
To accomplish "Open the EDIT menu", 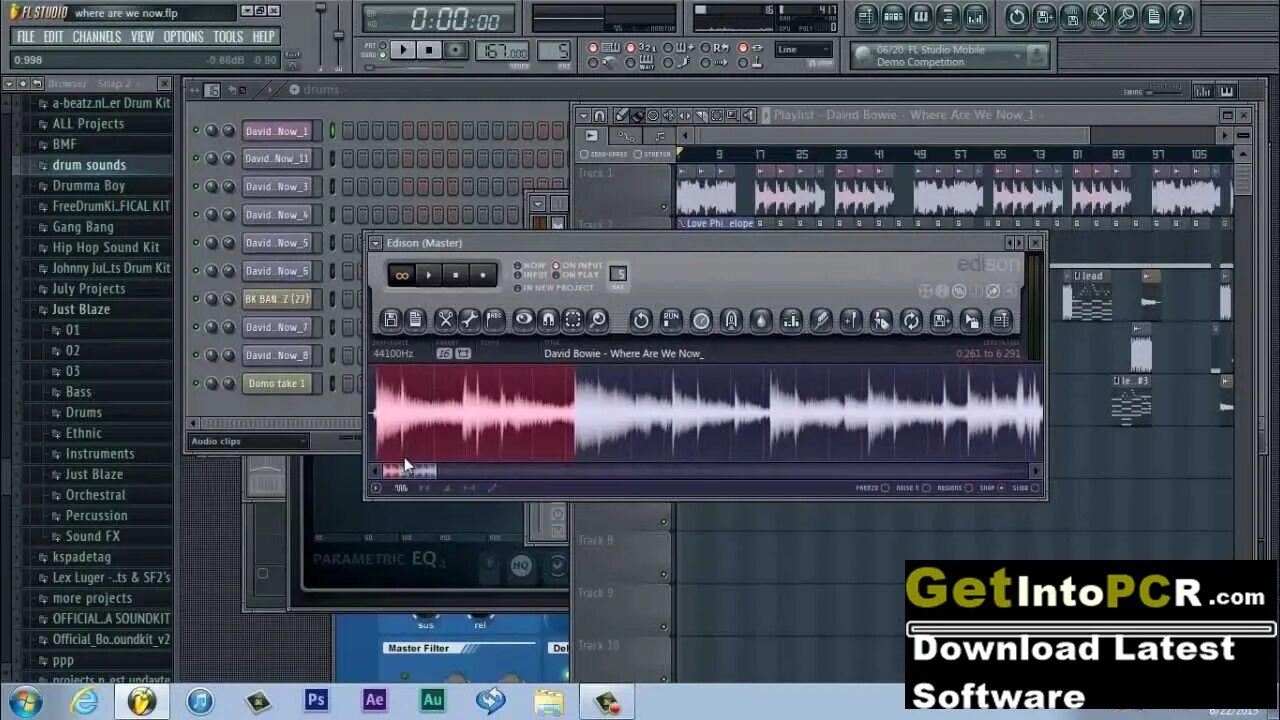I will 53,37.
